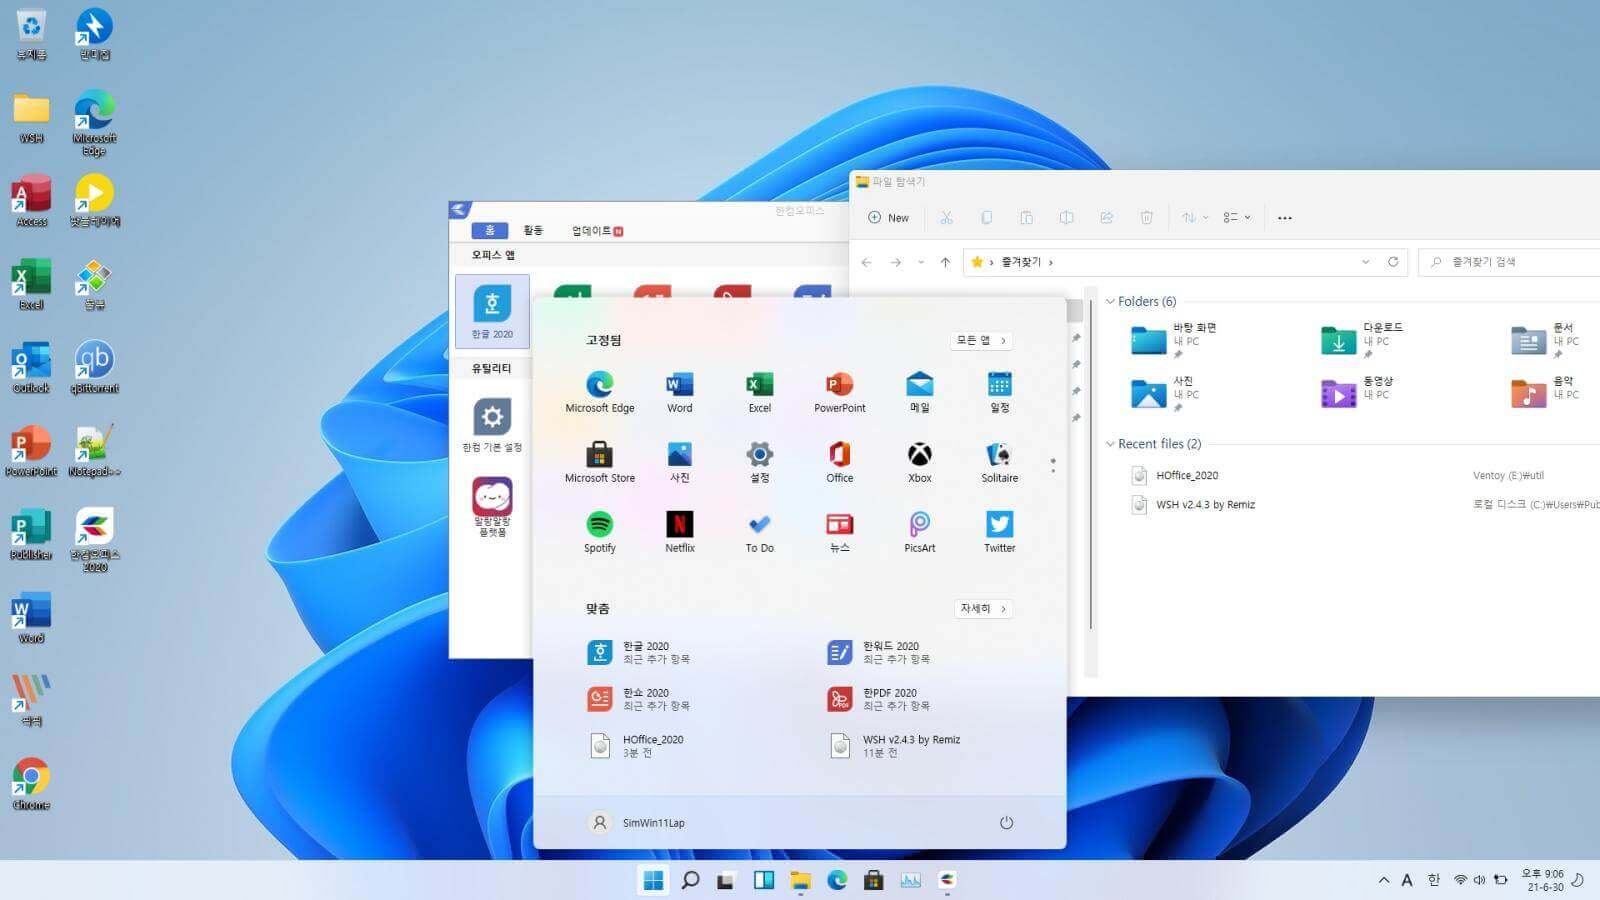This screenshot has width=1600, height=900.
Task: Click the search field 즐겨찾기 검색
Action: [x=1510, y=262]
